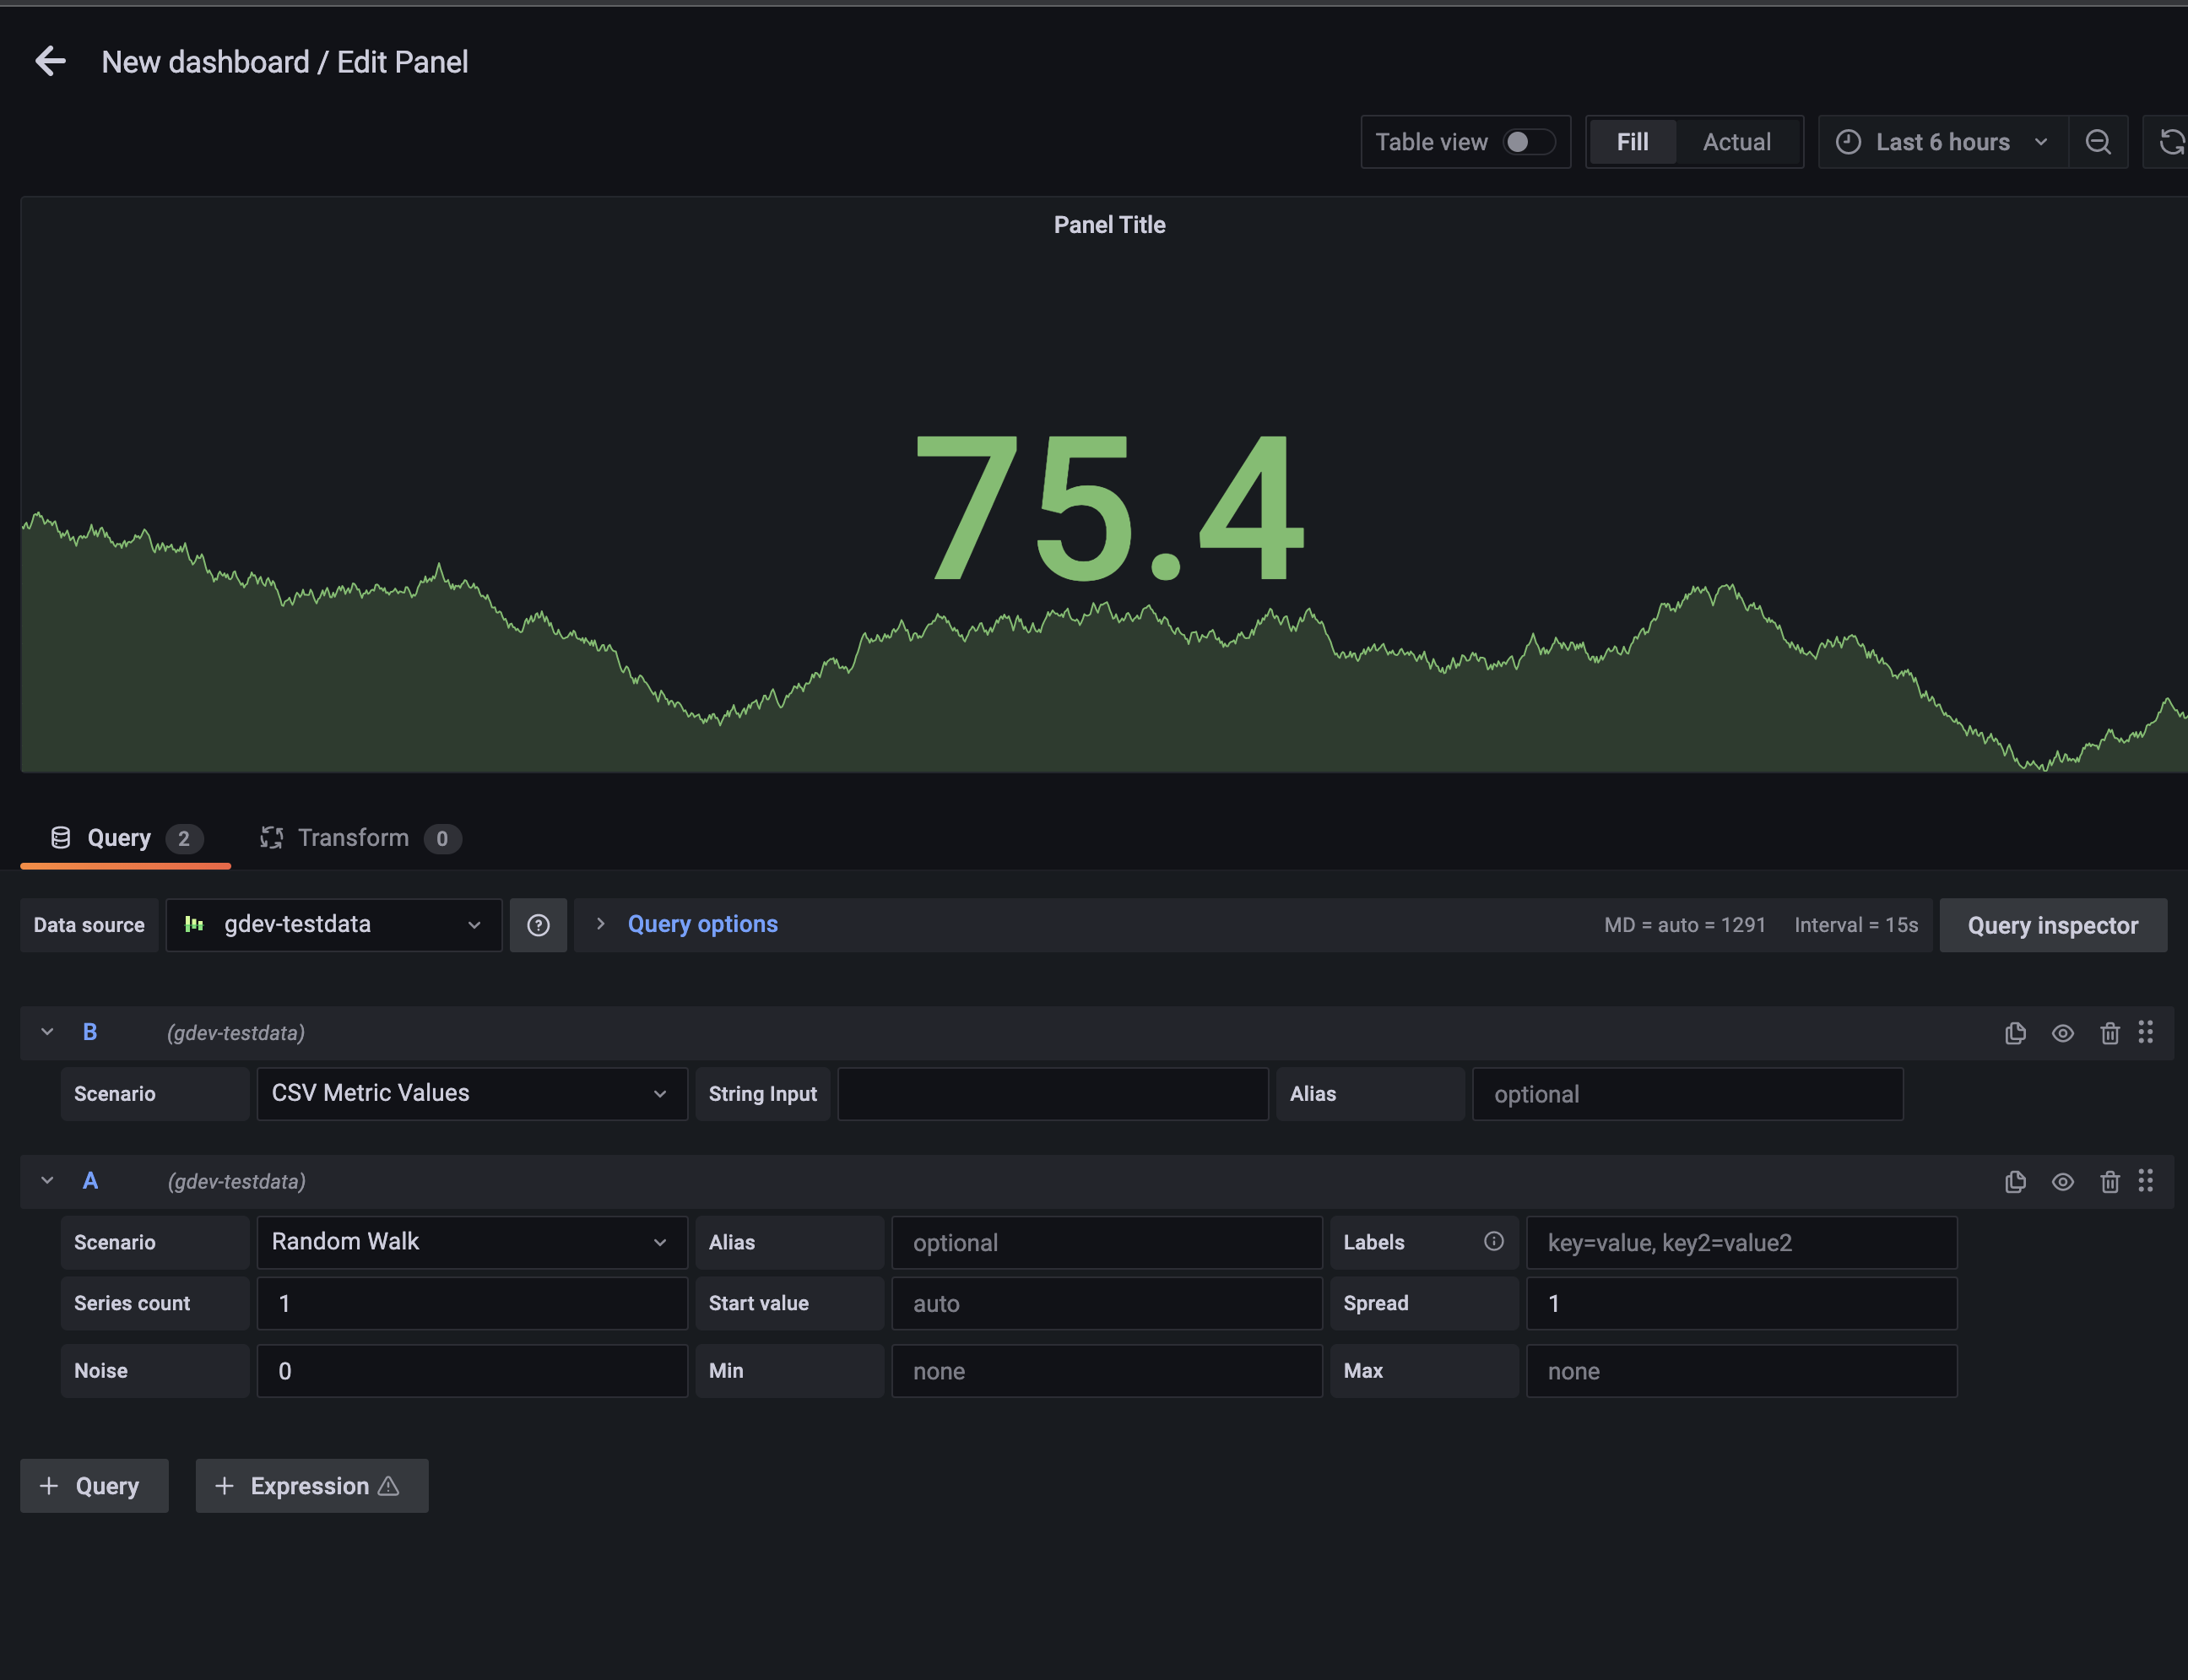Image resolution: width=2188 pixels, height=1680 pixels.
Task: Click the String Input field in query B
Action: (x=1052, y=1093)
